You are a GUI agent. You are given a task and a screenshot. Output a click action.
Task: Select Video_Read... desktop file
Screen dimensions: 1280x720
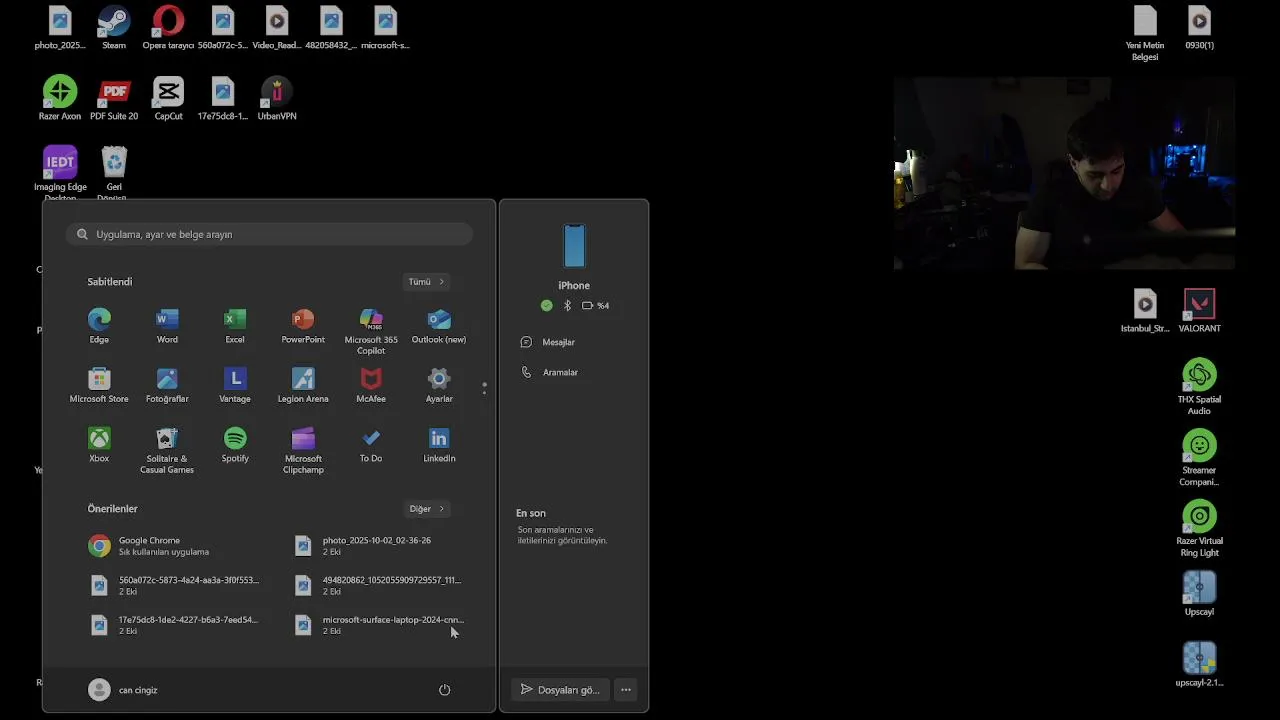point(277,27)
